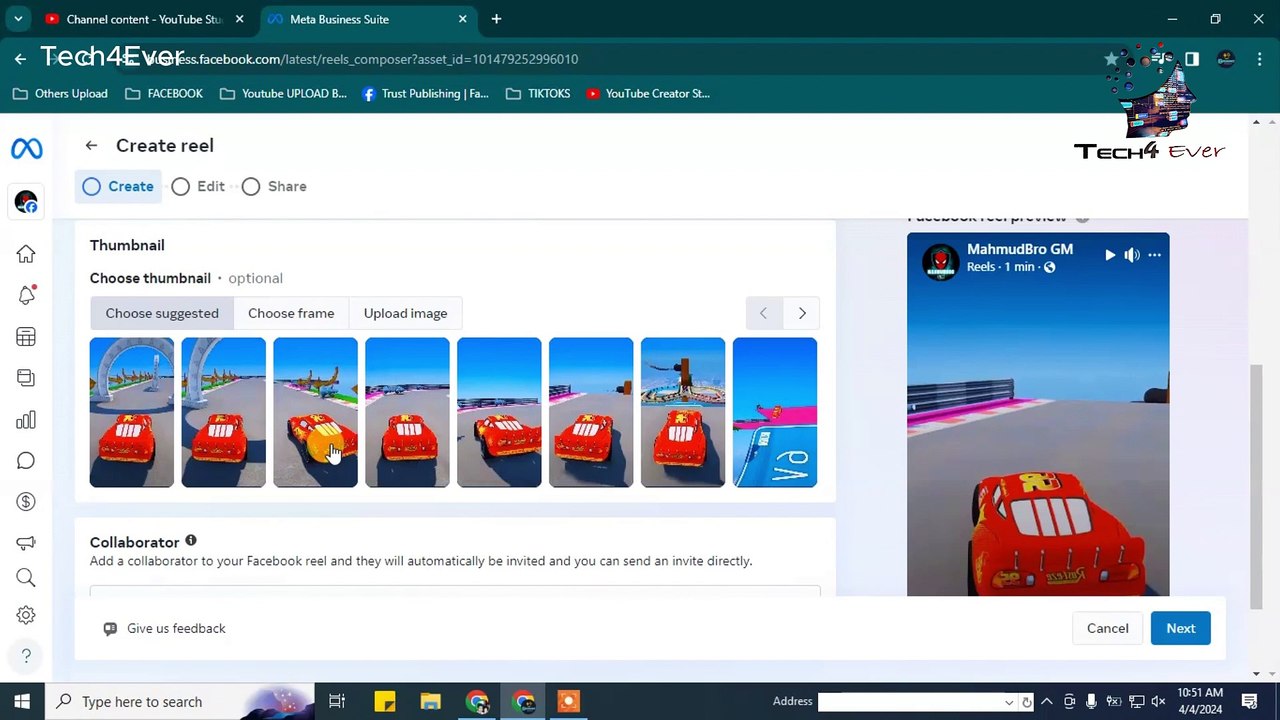This screenshot has width=1280, height=720.
Task: Select the first suggested thumbnail
Action: click(x=132, y=413)
